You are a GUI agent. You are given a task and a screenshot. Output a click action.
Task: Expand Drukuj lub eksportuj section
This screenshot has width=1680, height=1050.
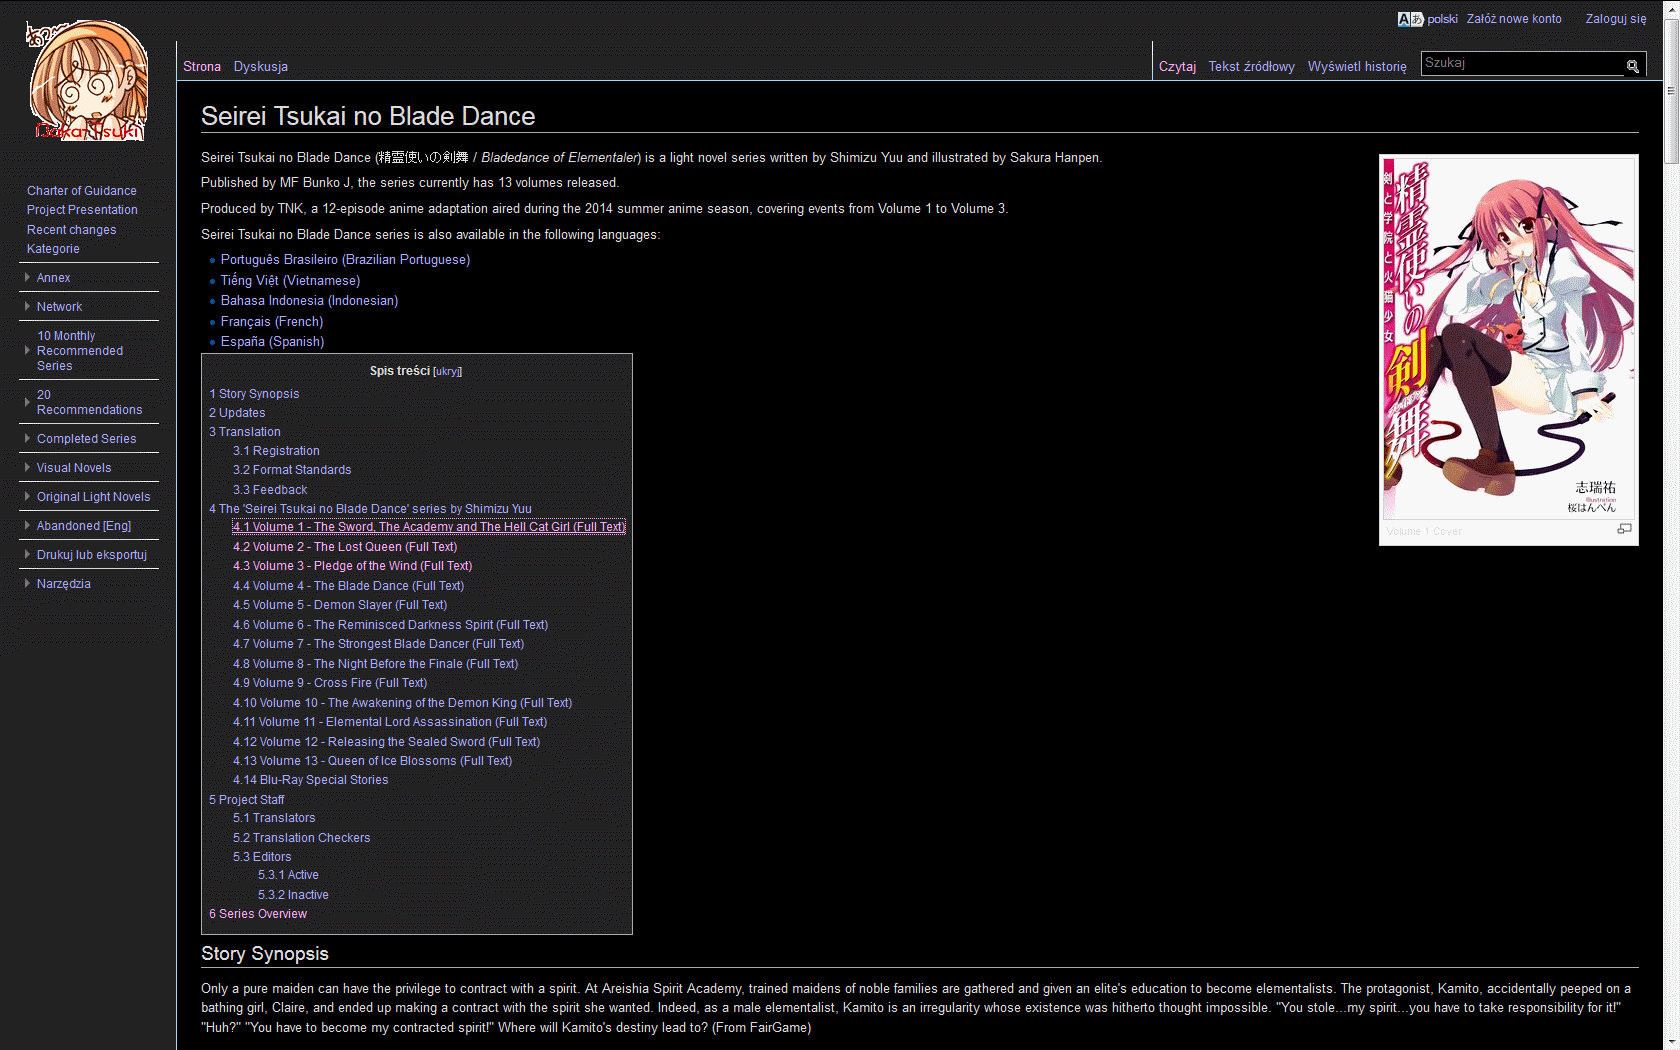click(91, 555)
